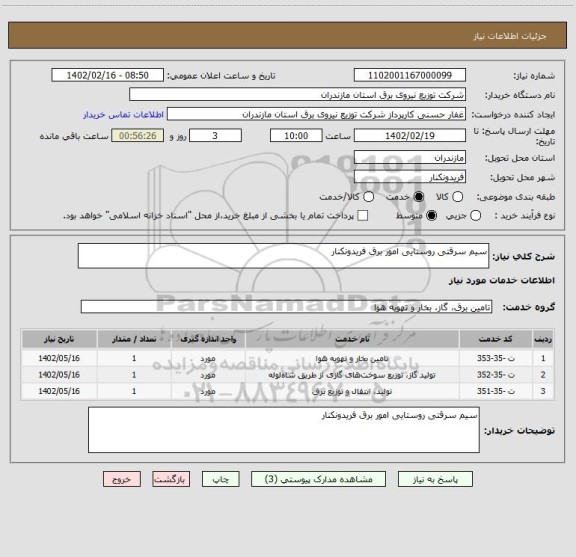
Task: Click the کد خدمت column header
Action: click(496, 339)
